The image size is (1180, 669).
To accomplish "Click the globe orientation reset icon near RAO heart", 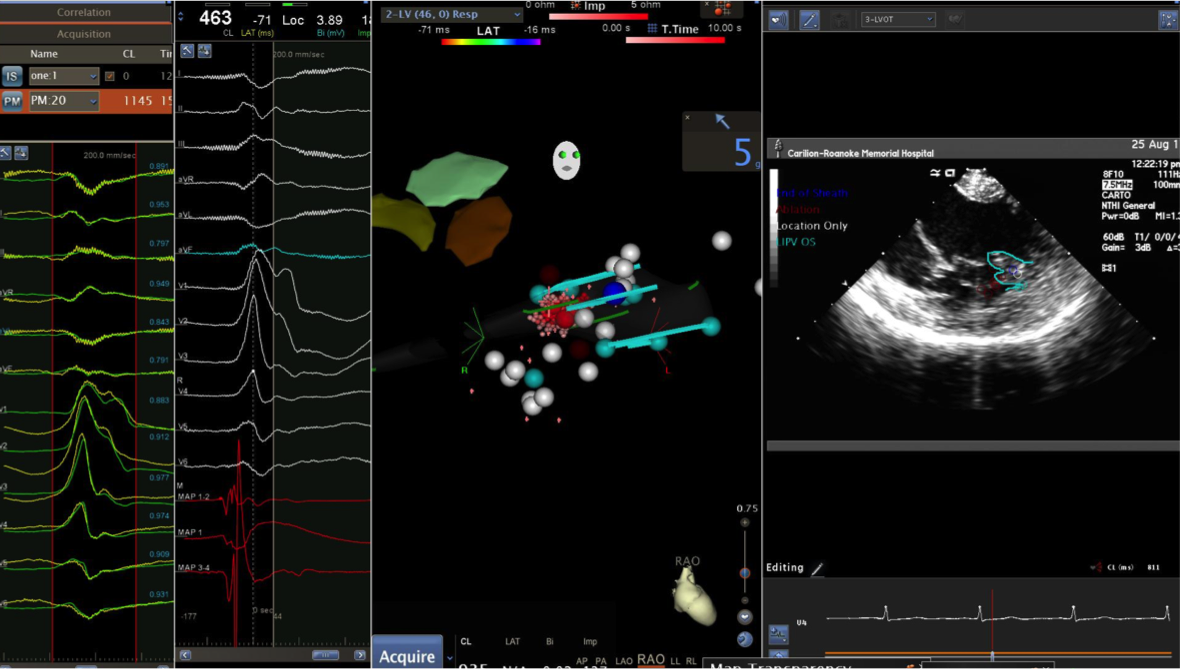I will (742, 638).
